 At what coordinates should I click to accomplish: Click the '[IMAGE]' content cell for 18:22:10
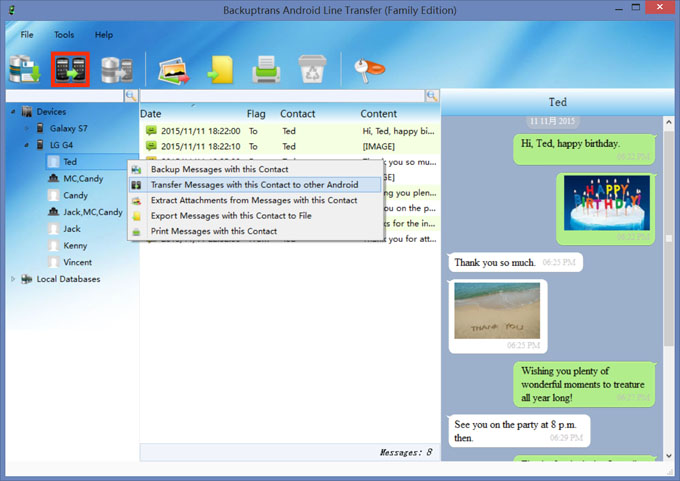click(x=379, y=147)
